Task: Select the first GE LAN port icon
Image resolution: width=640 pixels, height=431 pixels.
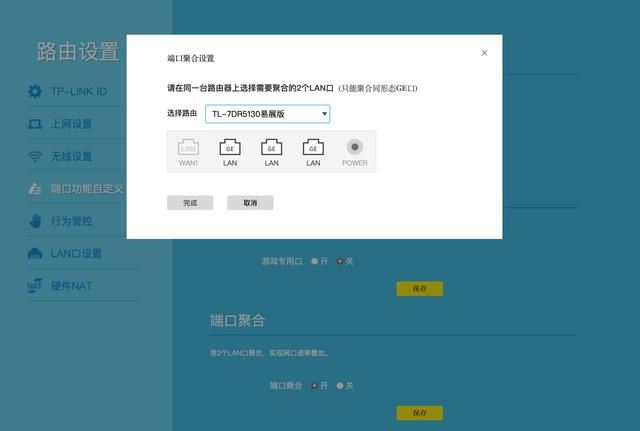Action: click(x=230, y=147)
